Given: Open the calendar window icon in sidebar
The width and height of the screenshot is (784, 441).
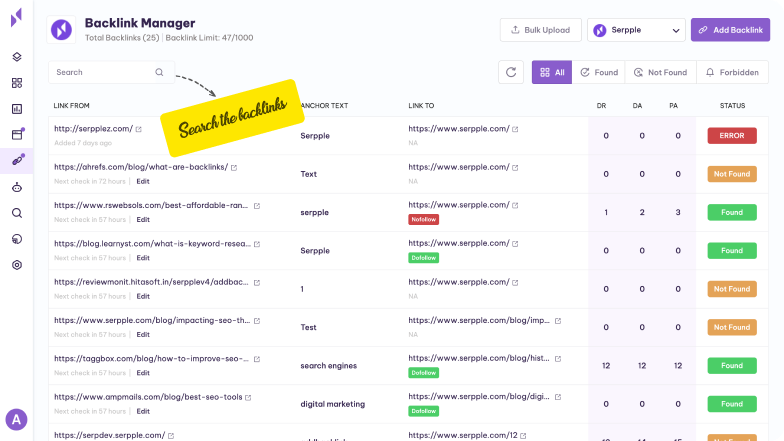Looking at the screenshot, I should click(18, 134).
